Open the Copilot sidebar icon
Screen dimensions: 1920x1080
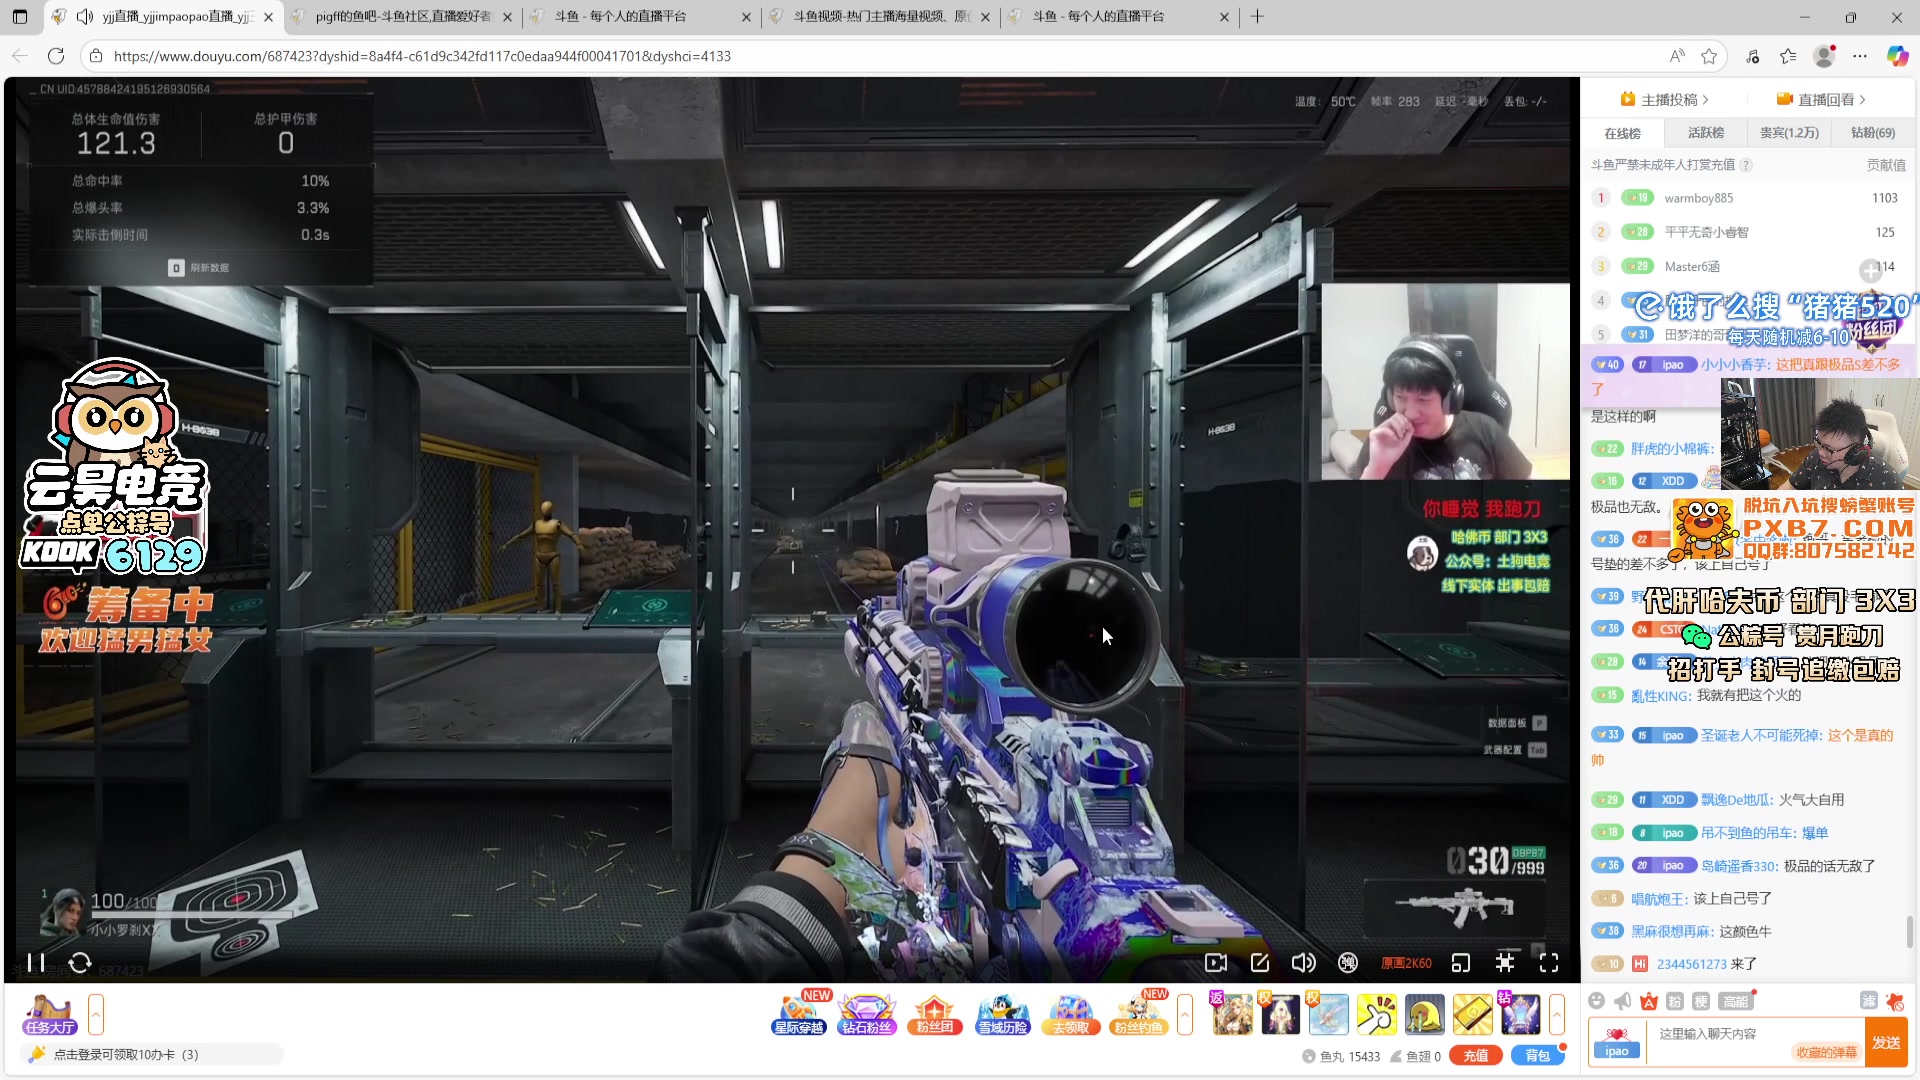point(1897,56)
